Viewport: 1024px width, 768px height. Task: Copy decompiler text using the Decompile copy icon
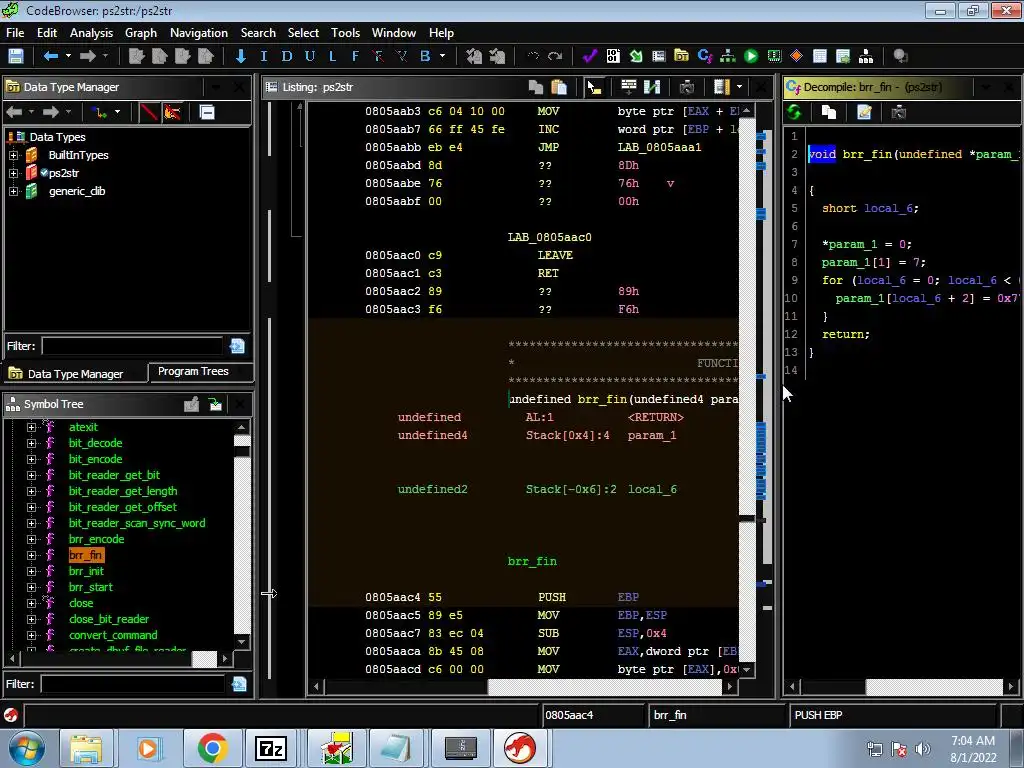[x=829, y=112]
